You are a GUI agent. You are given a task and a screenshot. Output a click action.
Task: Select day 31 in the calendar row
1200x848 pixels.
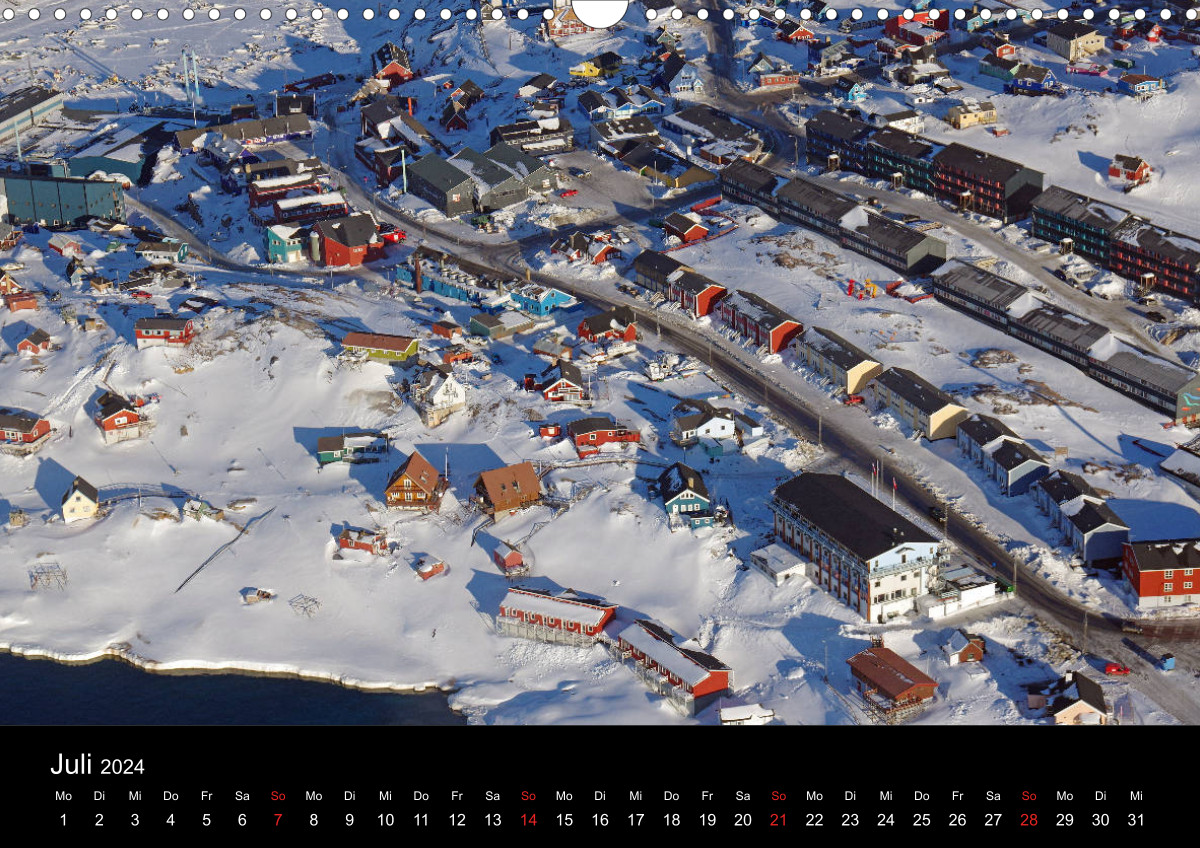coord(1136,820)
